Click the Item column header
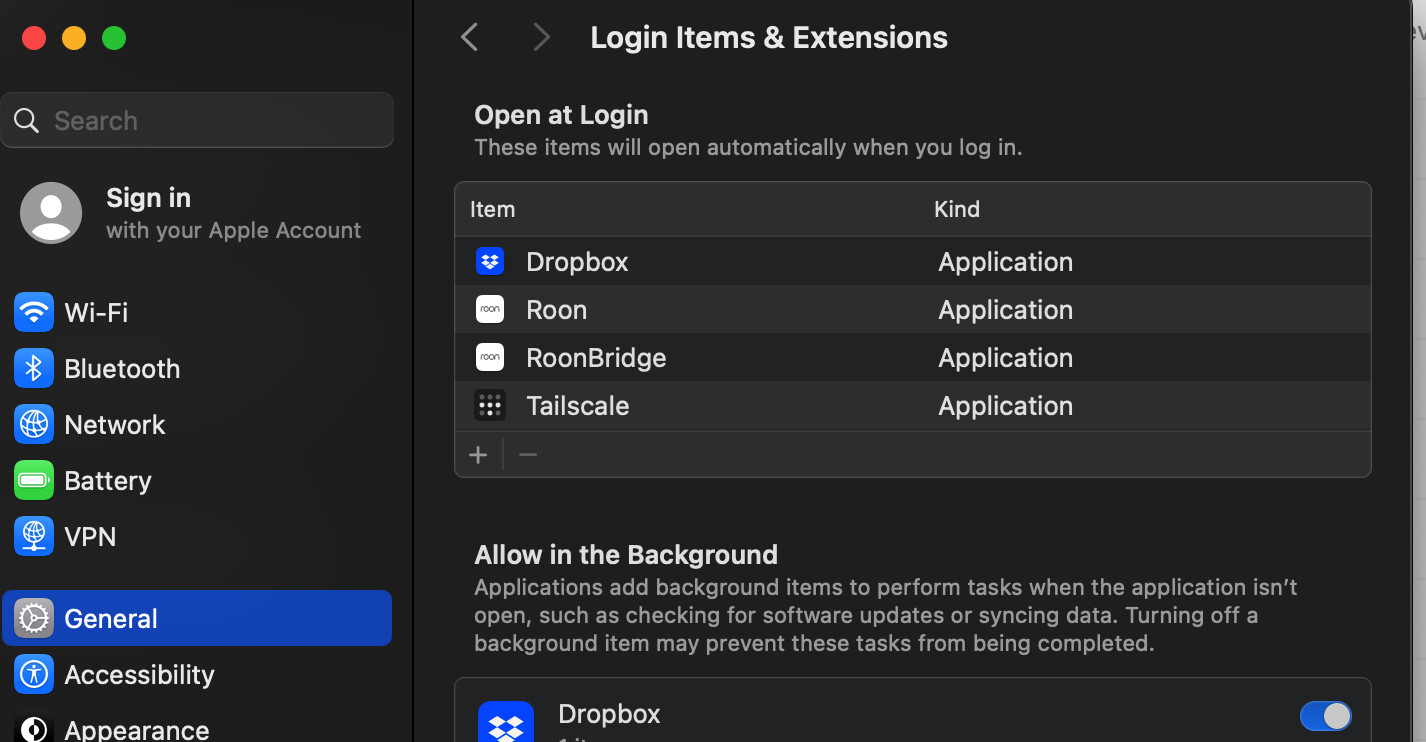Viewport: 1426px width, 742px height. (492, 209)
